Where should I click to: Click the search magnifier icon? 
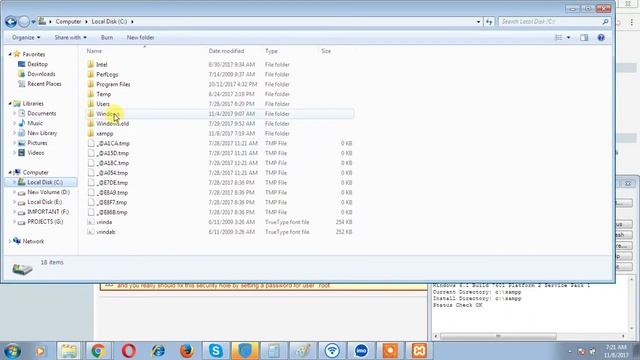pos(605,22)
